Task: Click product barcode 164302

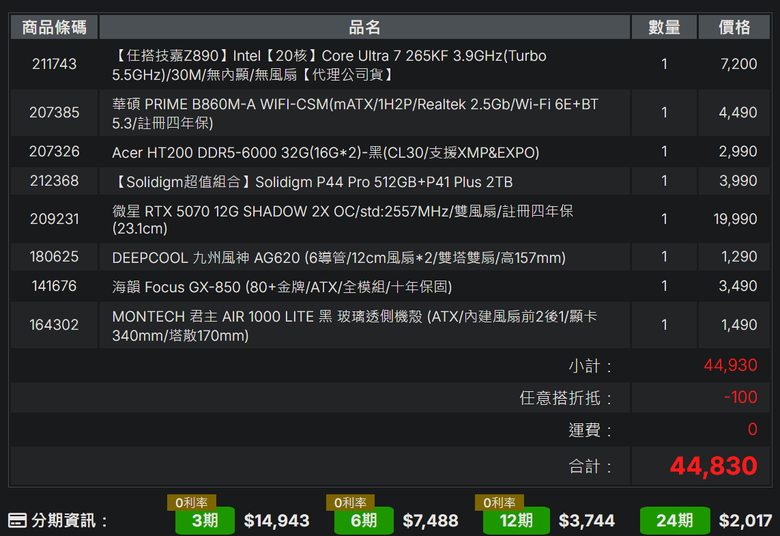Action: [x=54, y=325]
